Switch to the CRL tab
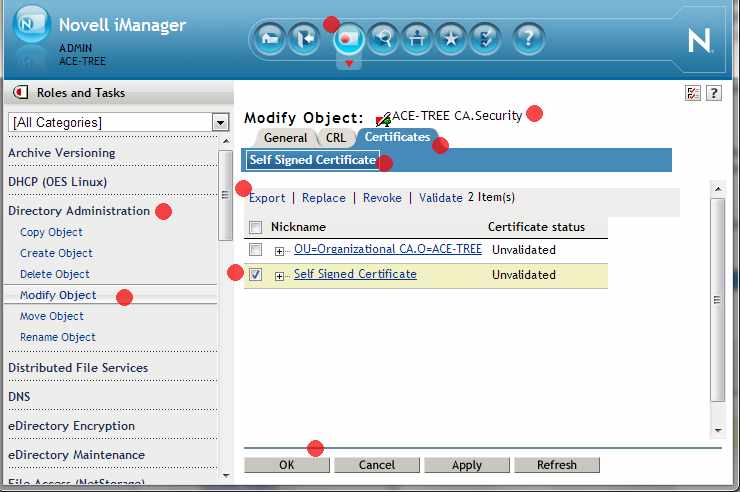The height and width of the screenshot is (492, 740). click(x=336, y=138)
